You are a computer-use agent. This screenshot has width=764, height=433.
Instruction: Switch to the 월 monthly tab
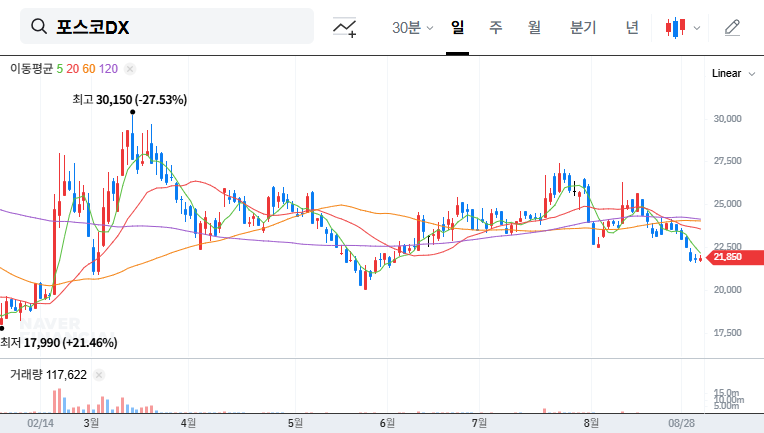(534, 27)
